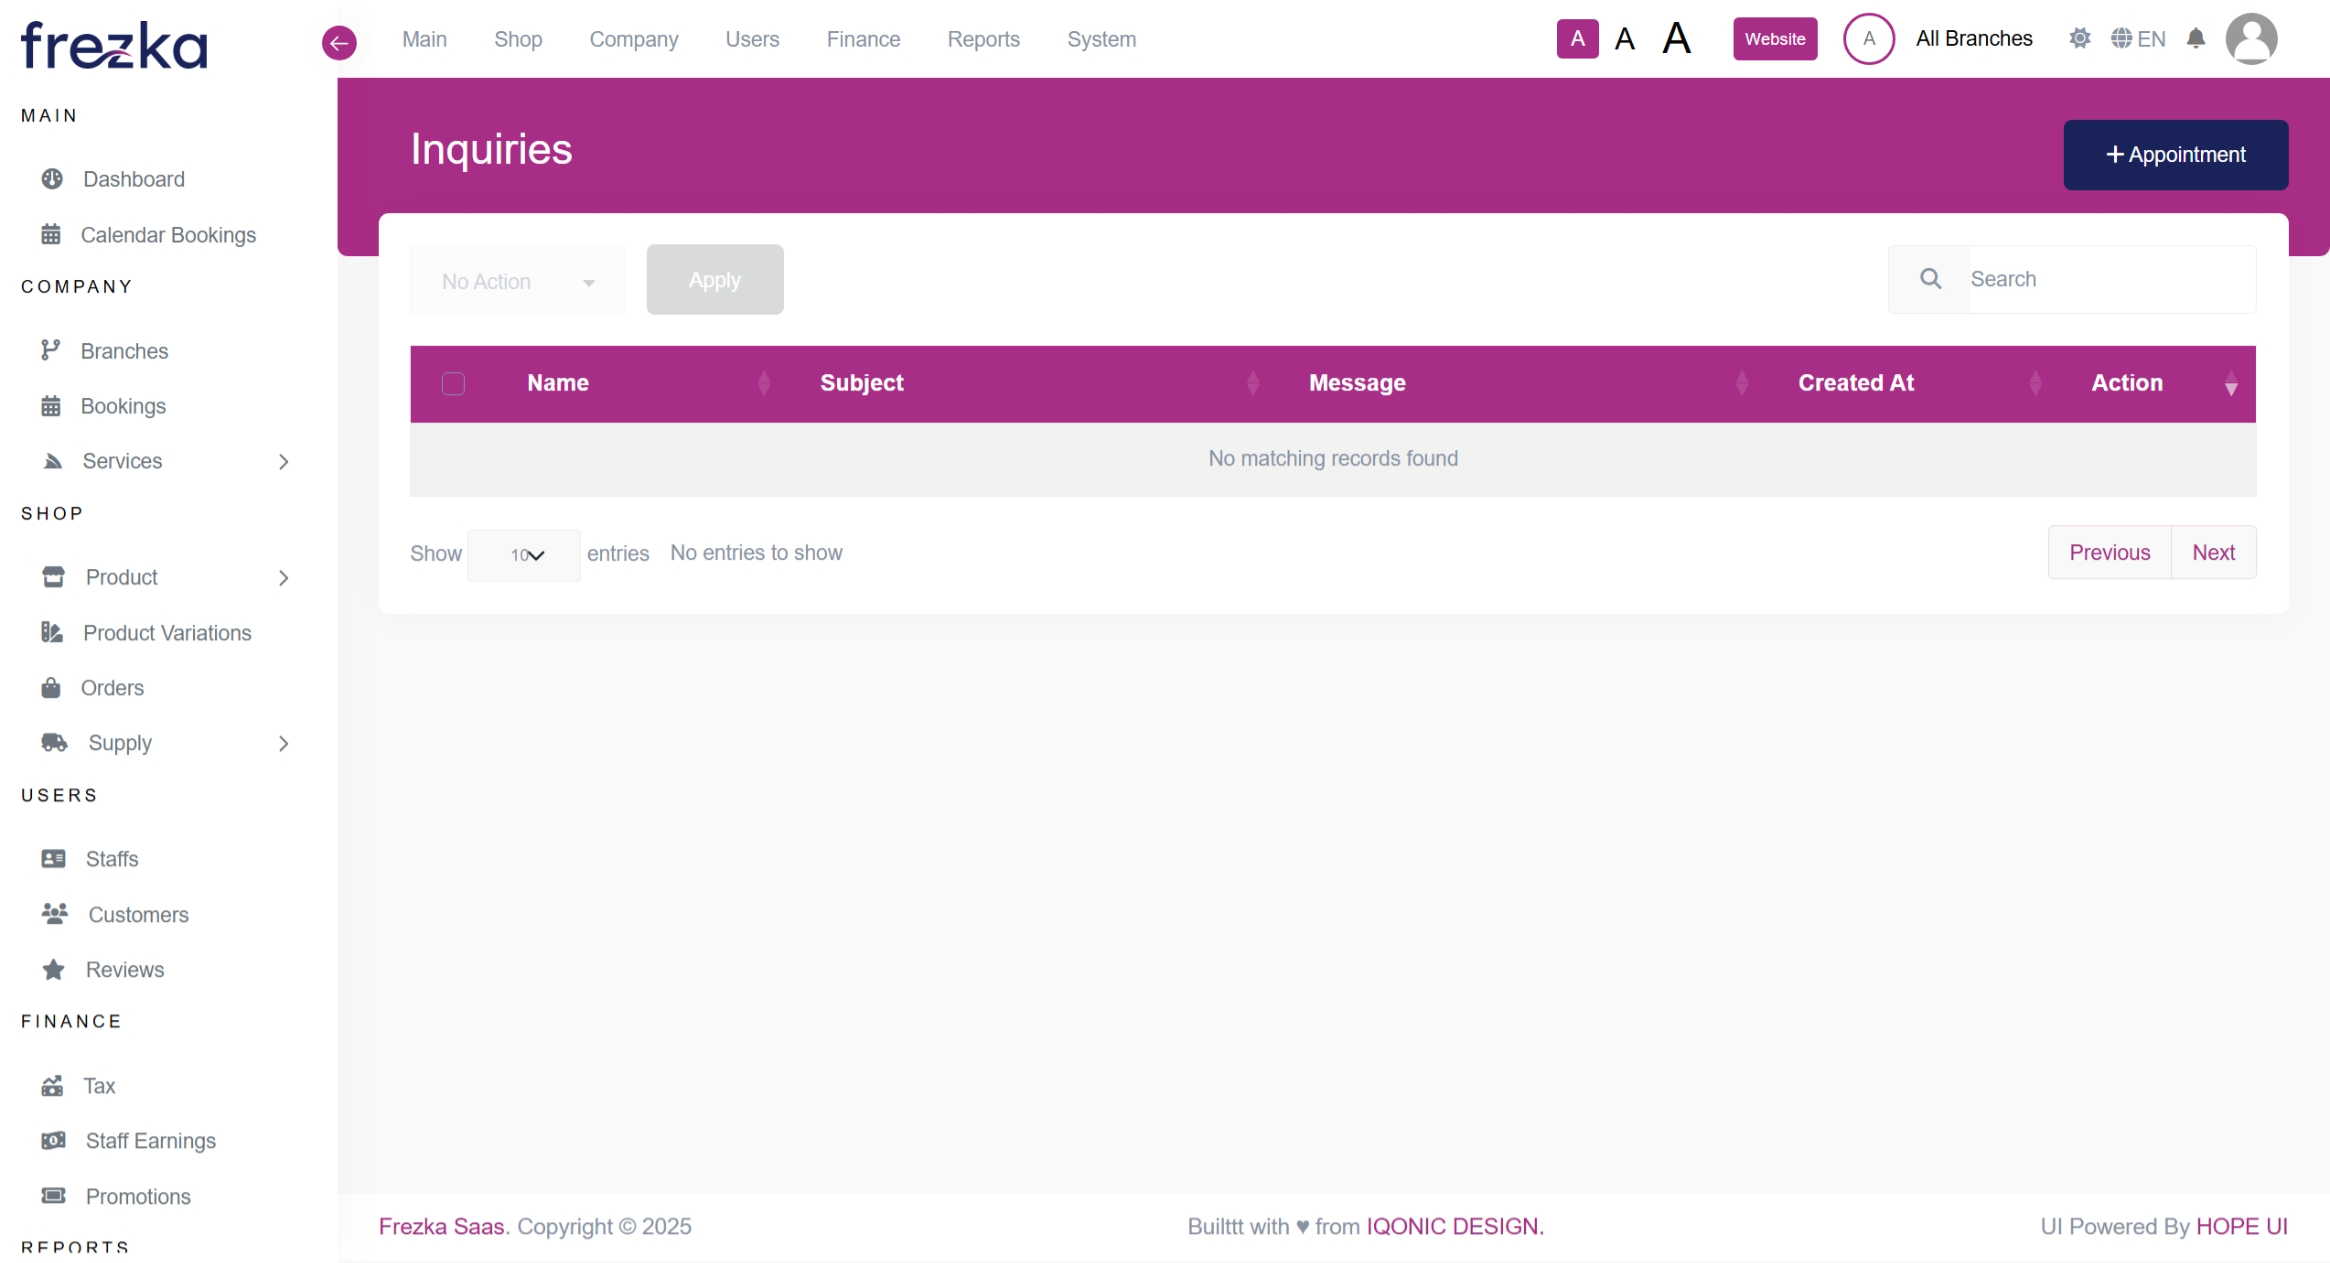Image resolution: width=2330 pixels, height=1263 pixels.
Task: Collapse sidebar with the back arrow icon
Action: (x=339, y=42)
